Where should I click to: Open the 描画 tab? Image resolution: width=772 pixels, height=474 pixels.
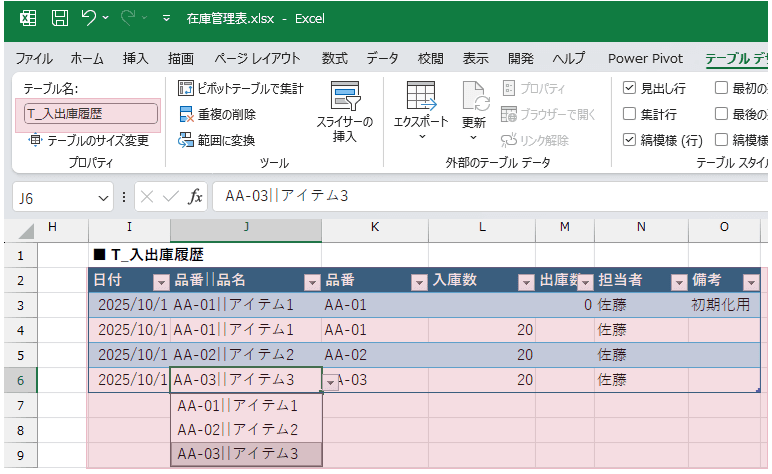tap(181, 59)
